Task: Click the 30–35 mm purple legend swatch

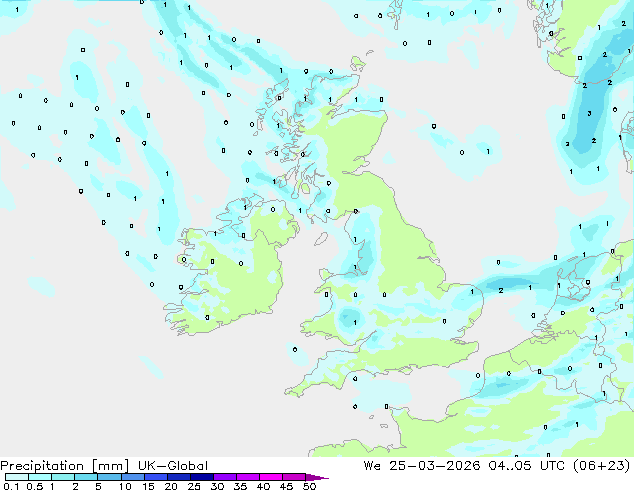Action: 225,477
